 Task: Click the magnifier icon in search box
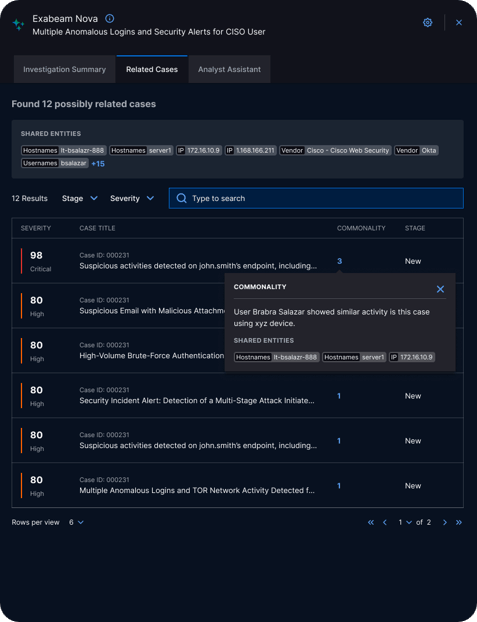tap(181, 198)
